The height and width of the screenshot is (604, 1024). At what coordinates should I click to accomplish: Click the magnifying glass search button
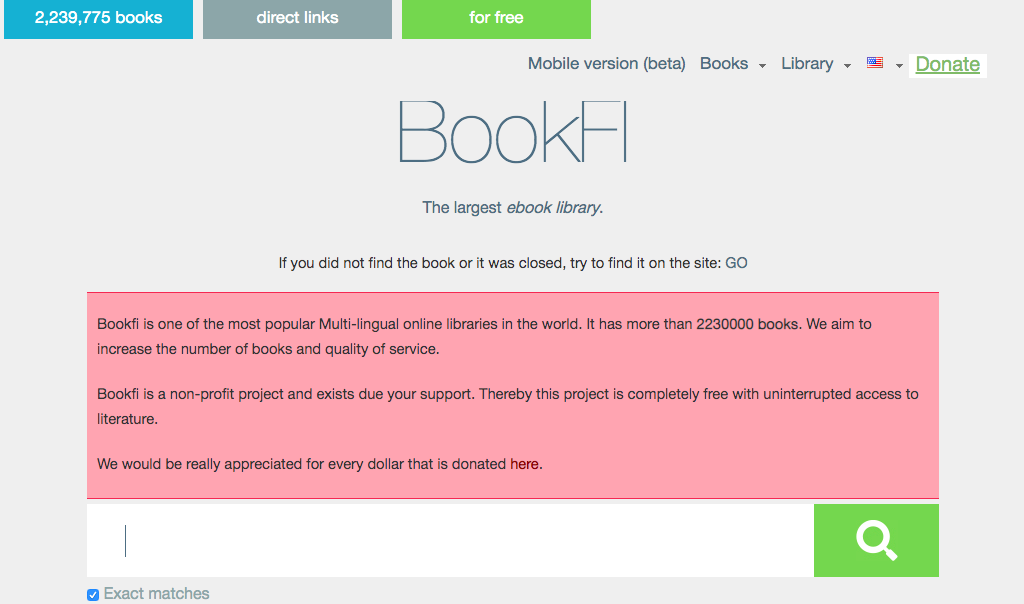(x=876, y=540)
